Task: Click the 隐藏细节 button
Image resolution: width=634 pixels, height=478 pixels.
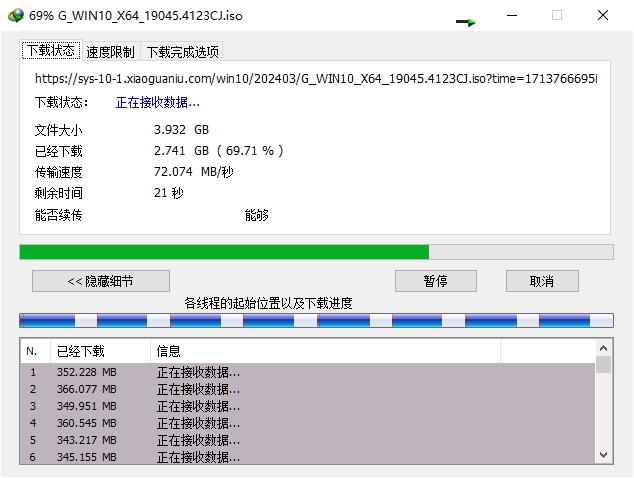Action: 101,281
